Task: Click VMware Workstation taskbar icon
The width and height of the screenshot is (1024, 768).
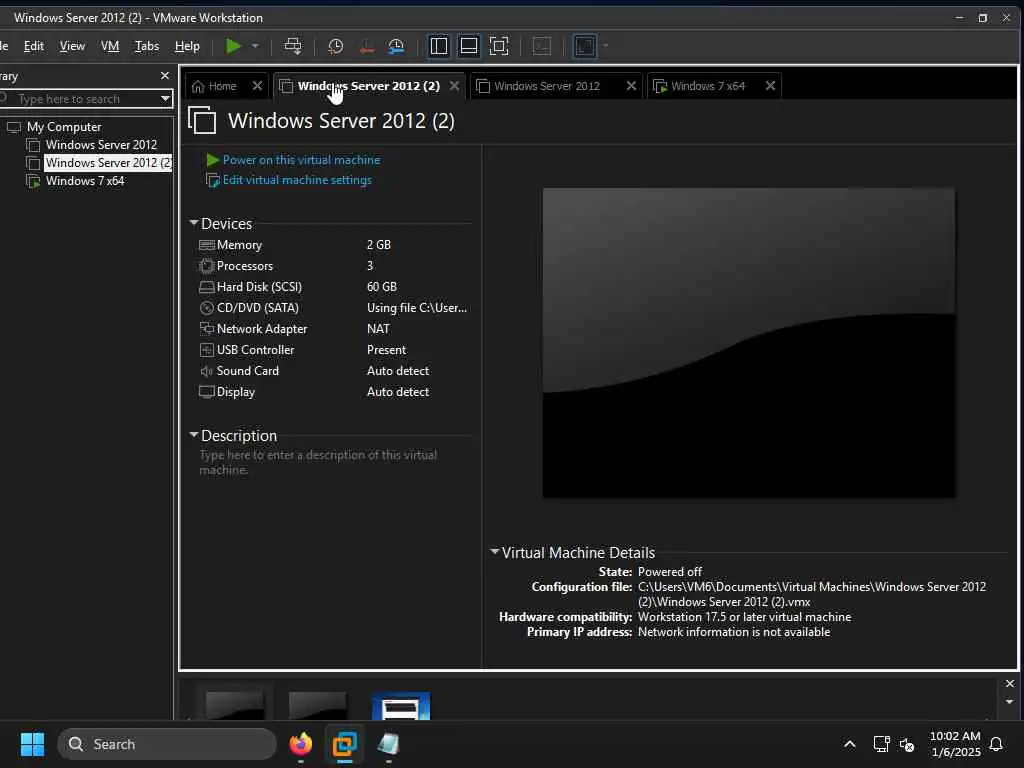Action: pos(345,744)
